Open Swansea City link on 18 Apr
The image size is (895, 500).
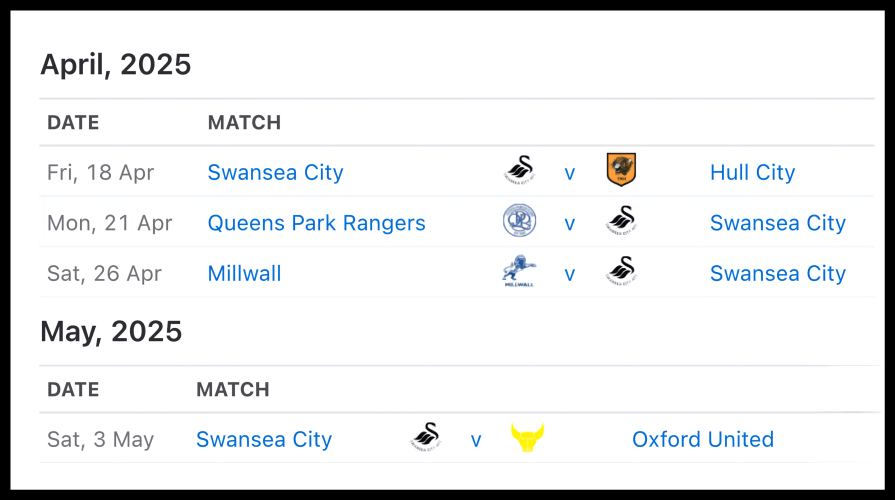(275, 172)
